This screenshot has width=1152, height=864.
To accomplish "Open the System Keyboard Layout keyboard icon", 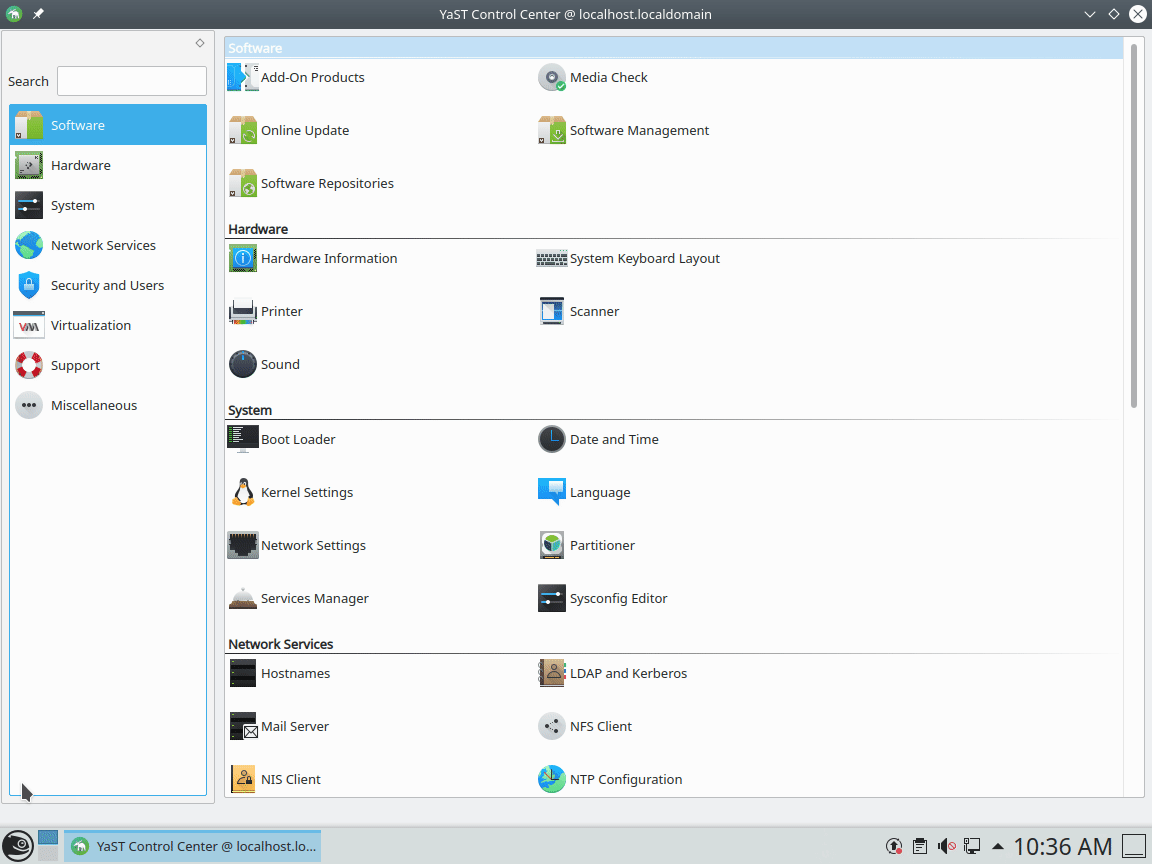I will (552, 258).
